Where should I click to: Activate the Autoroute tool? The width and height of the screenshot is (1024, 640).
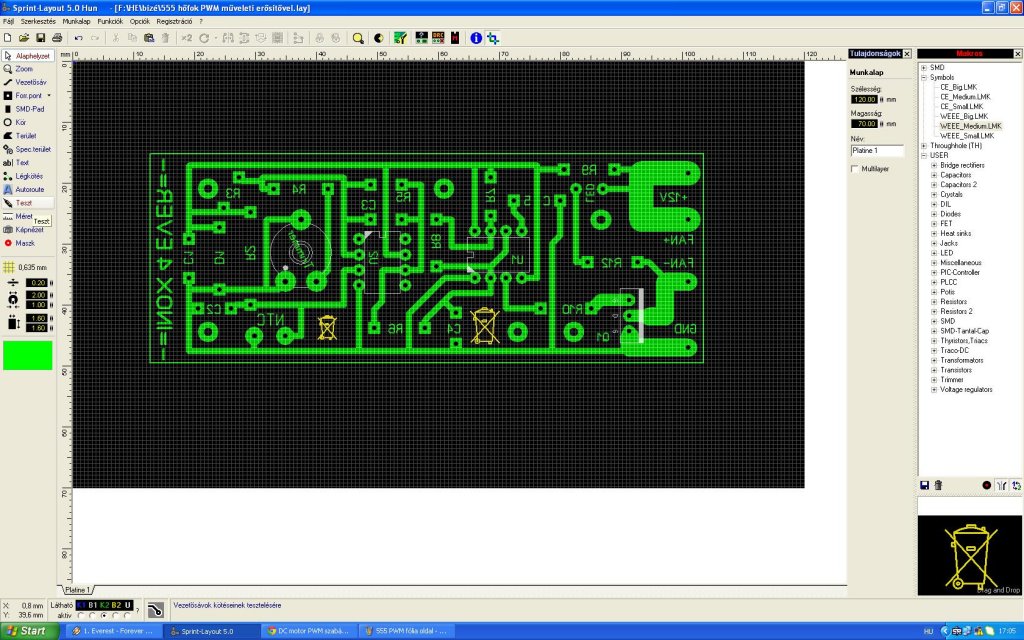[x=26, y=189]
